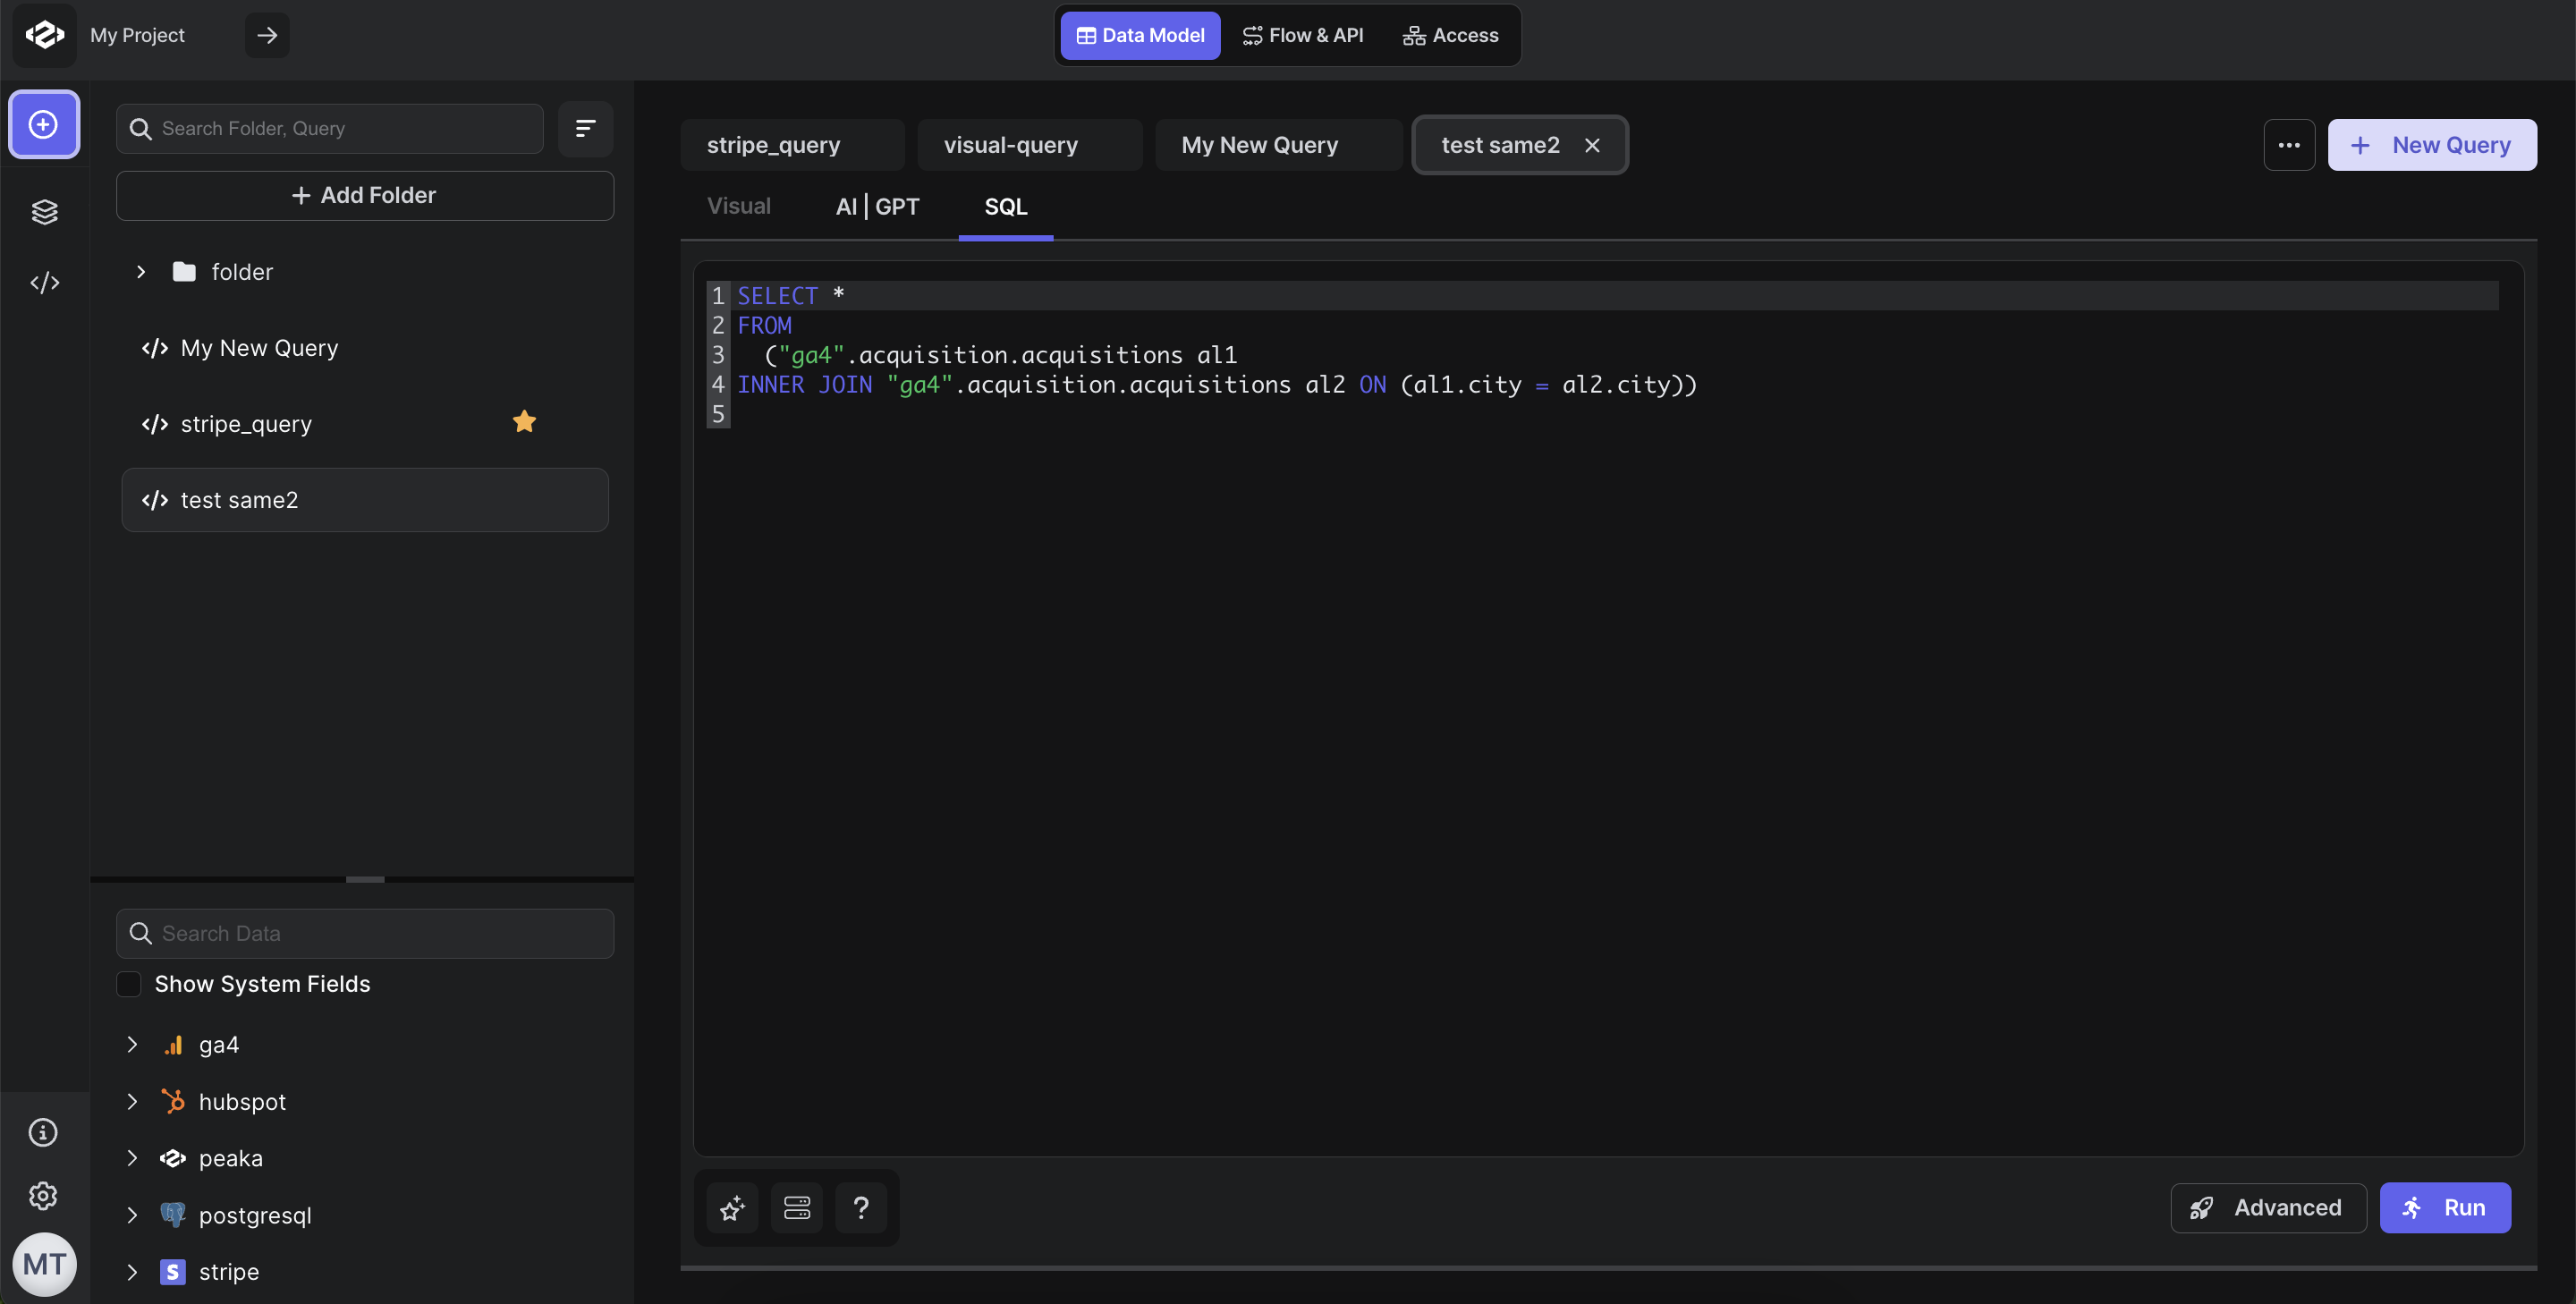Click the sparkle magic stars icon
The height and width of the screenshot is (1304, 2576).
[732, 1207]
